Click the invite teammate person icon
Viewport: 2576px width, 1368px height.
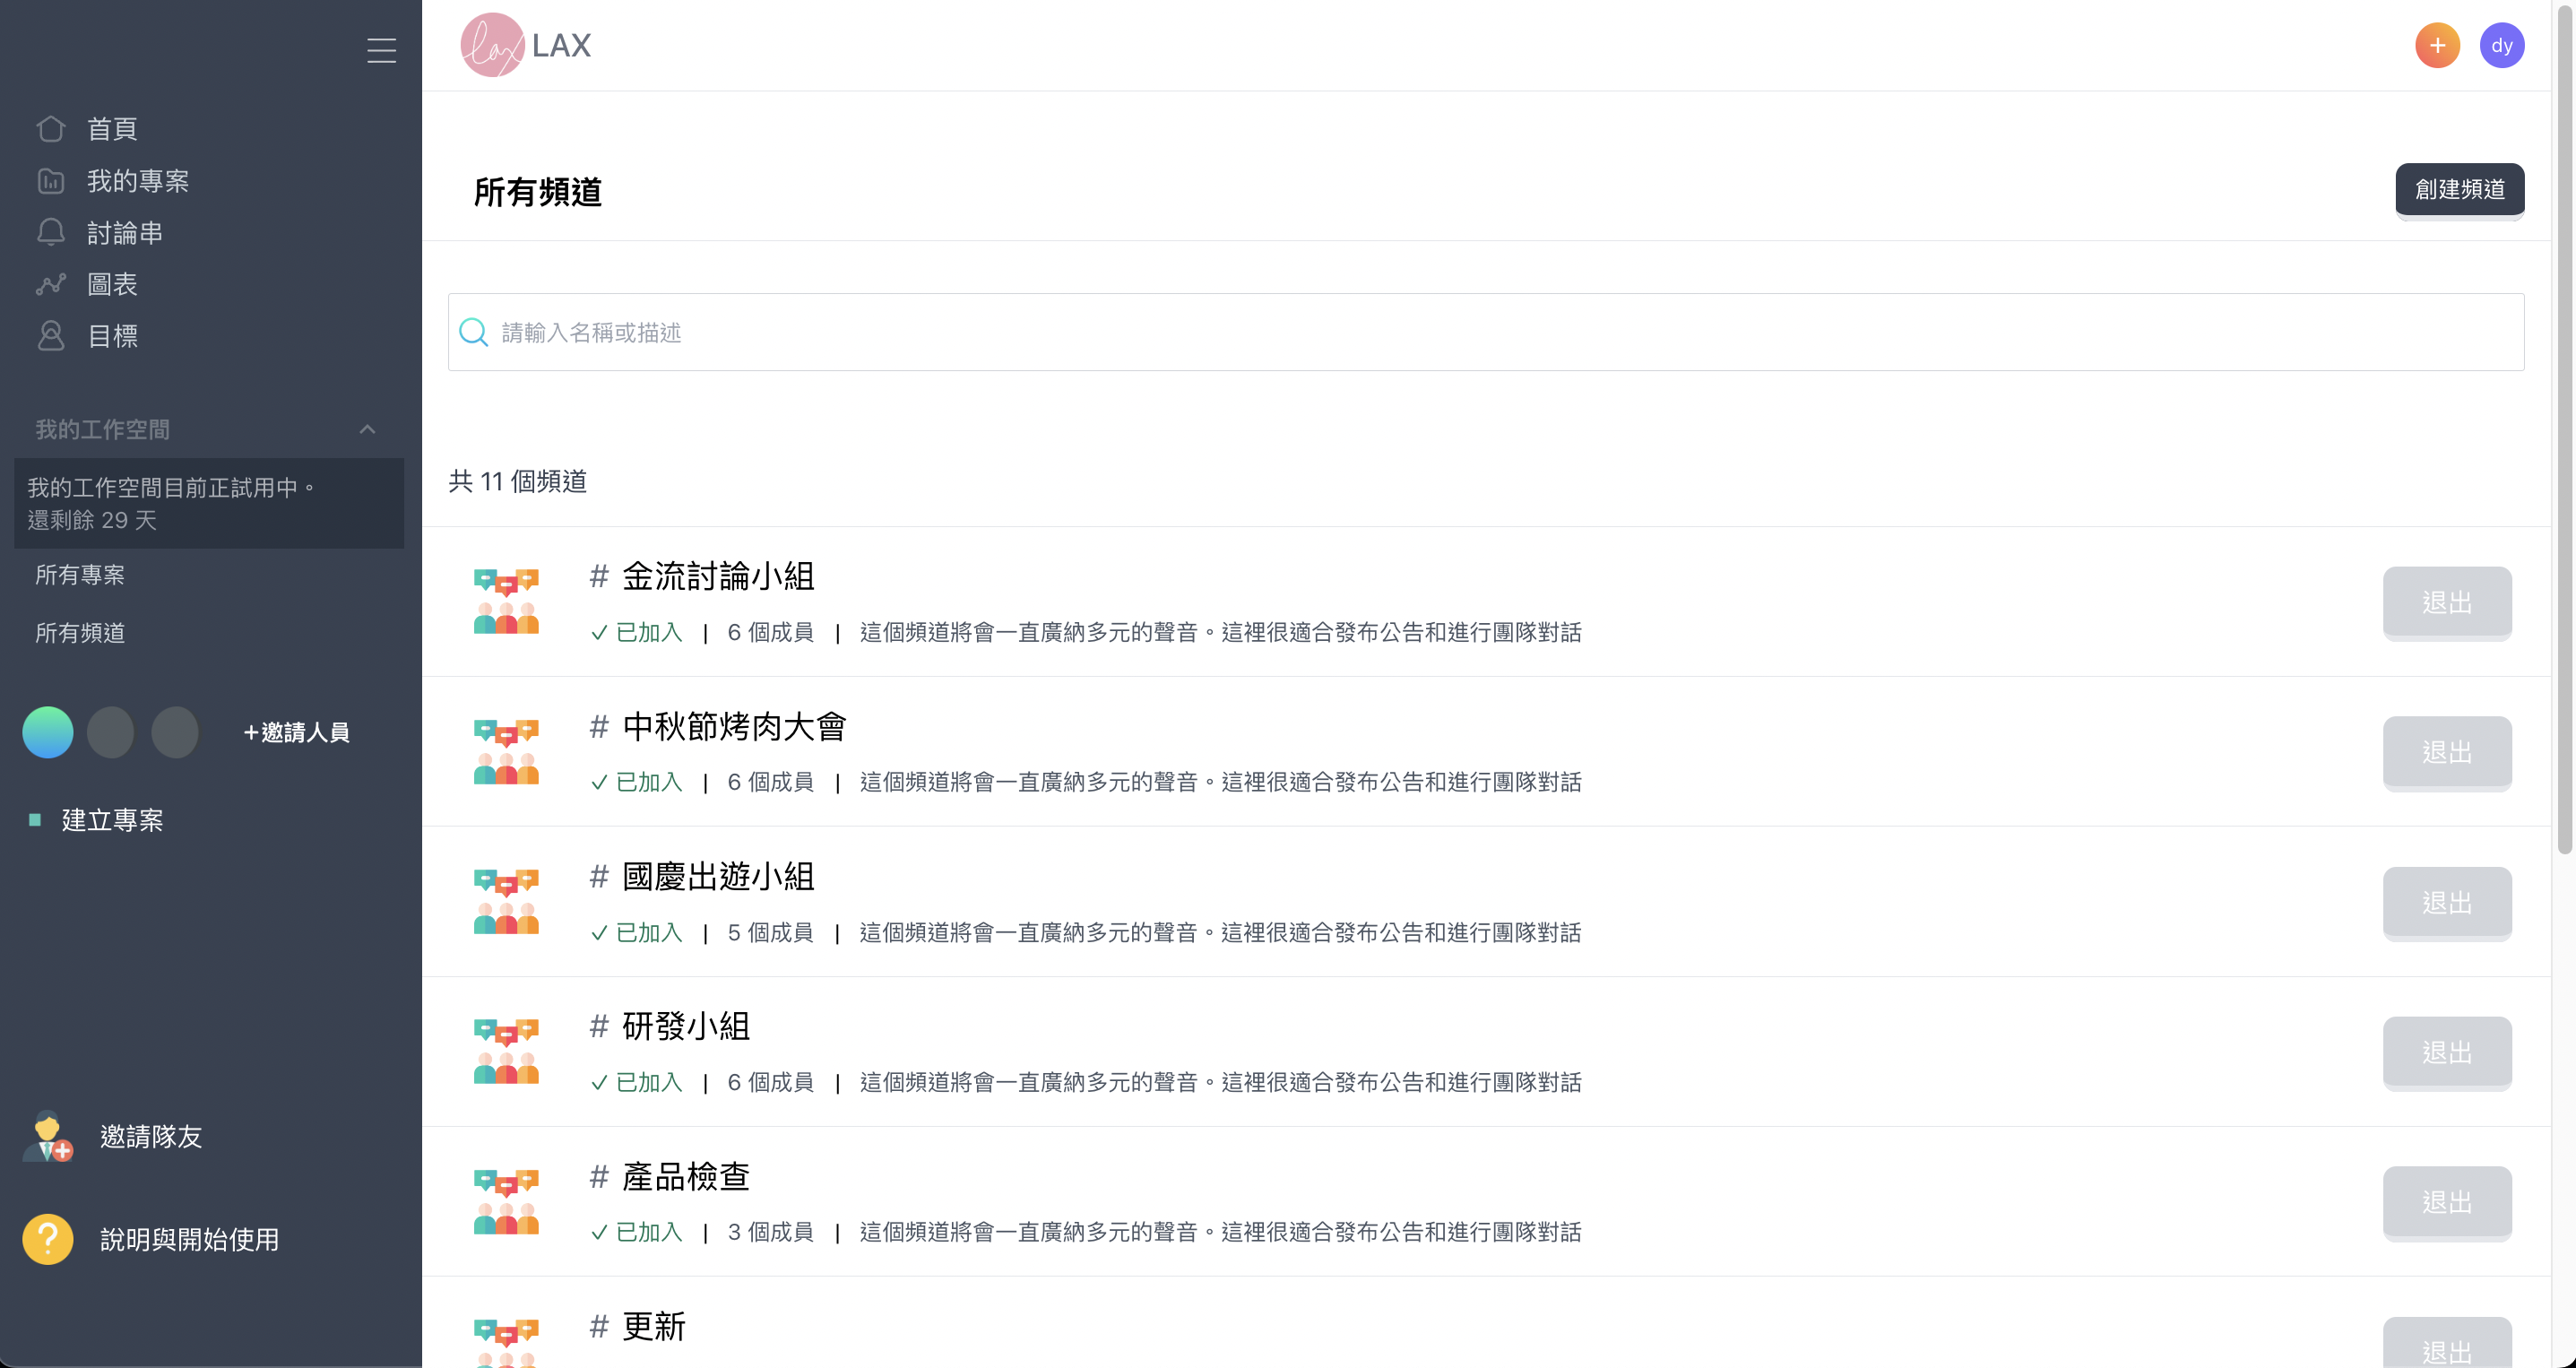coord(48,1136)
